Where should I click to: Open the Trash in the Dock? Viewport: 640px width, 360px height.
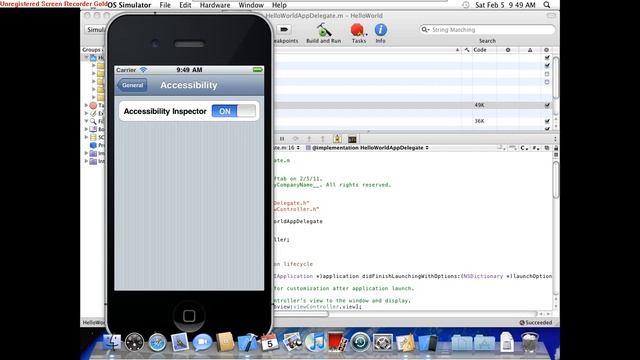tap(529, 342)
